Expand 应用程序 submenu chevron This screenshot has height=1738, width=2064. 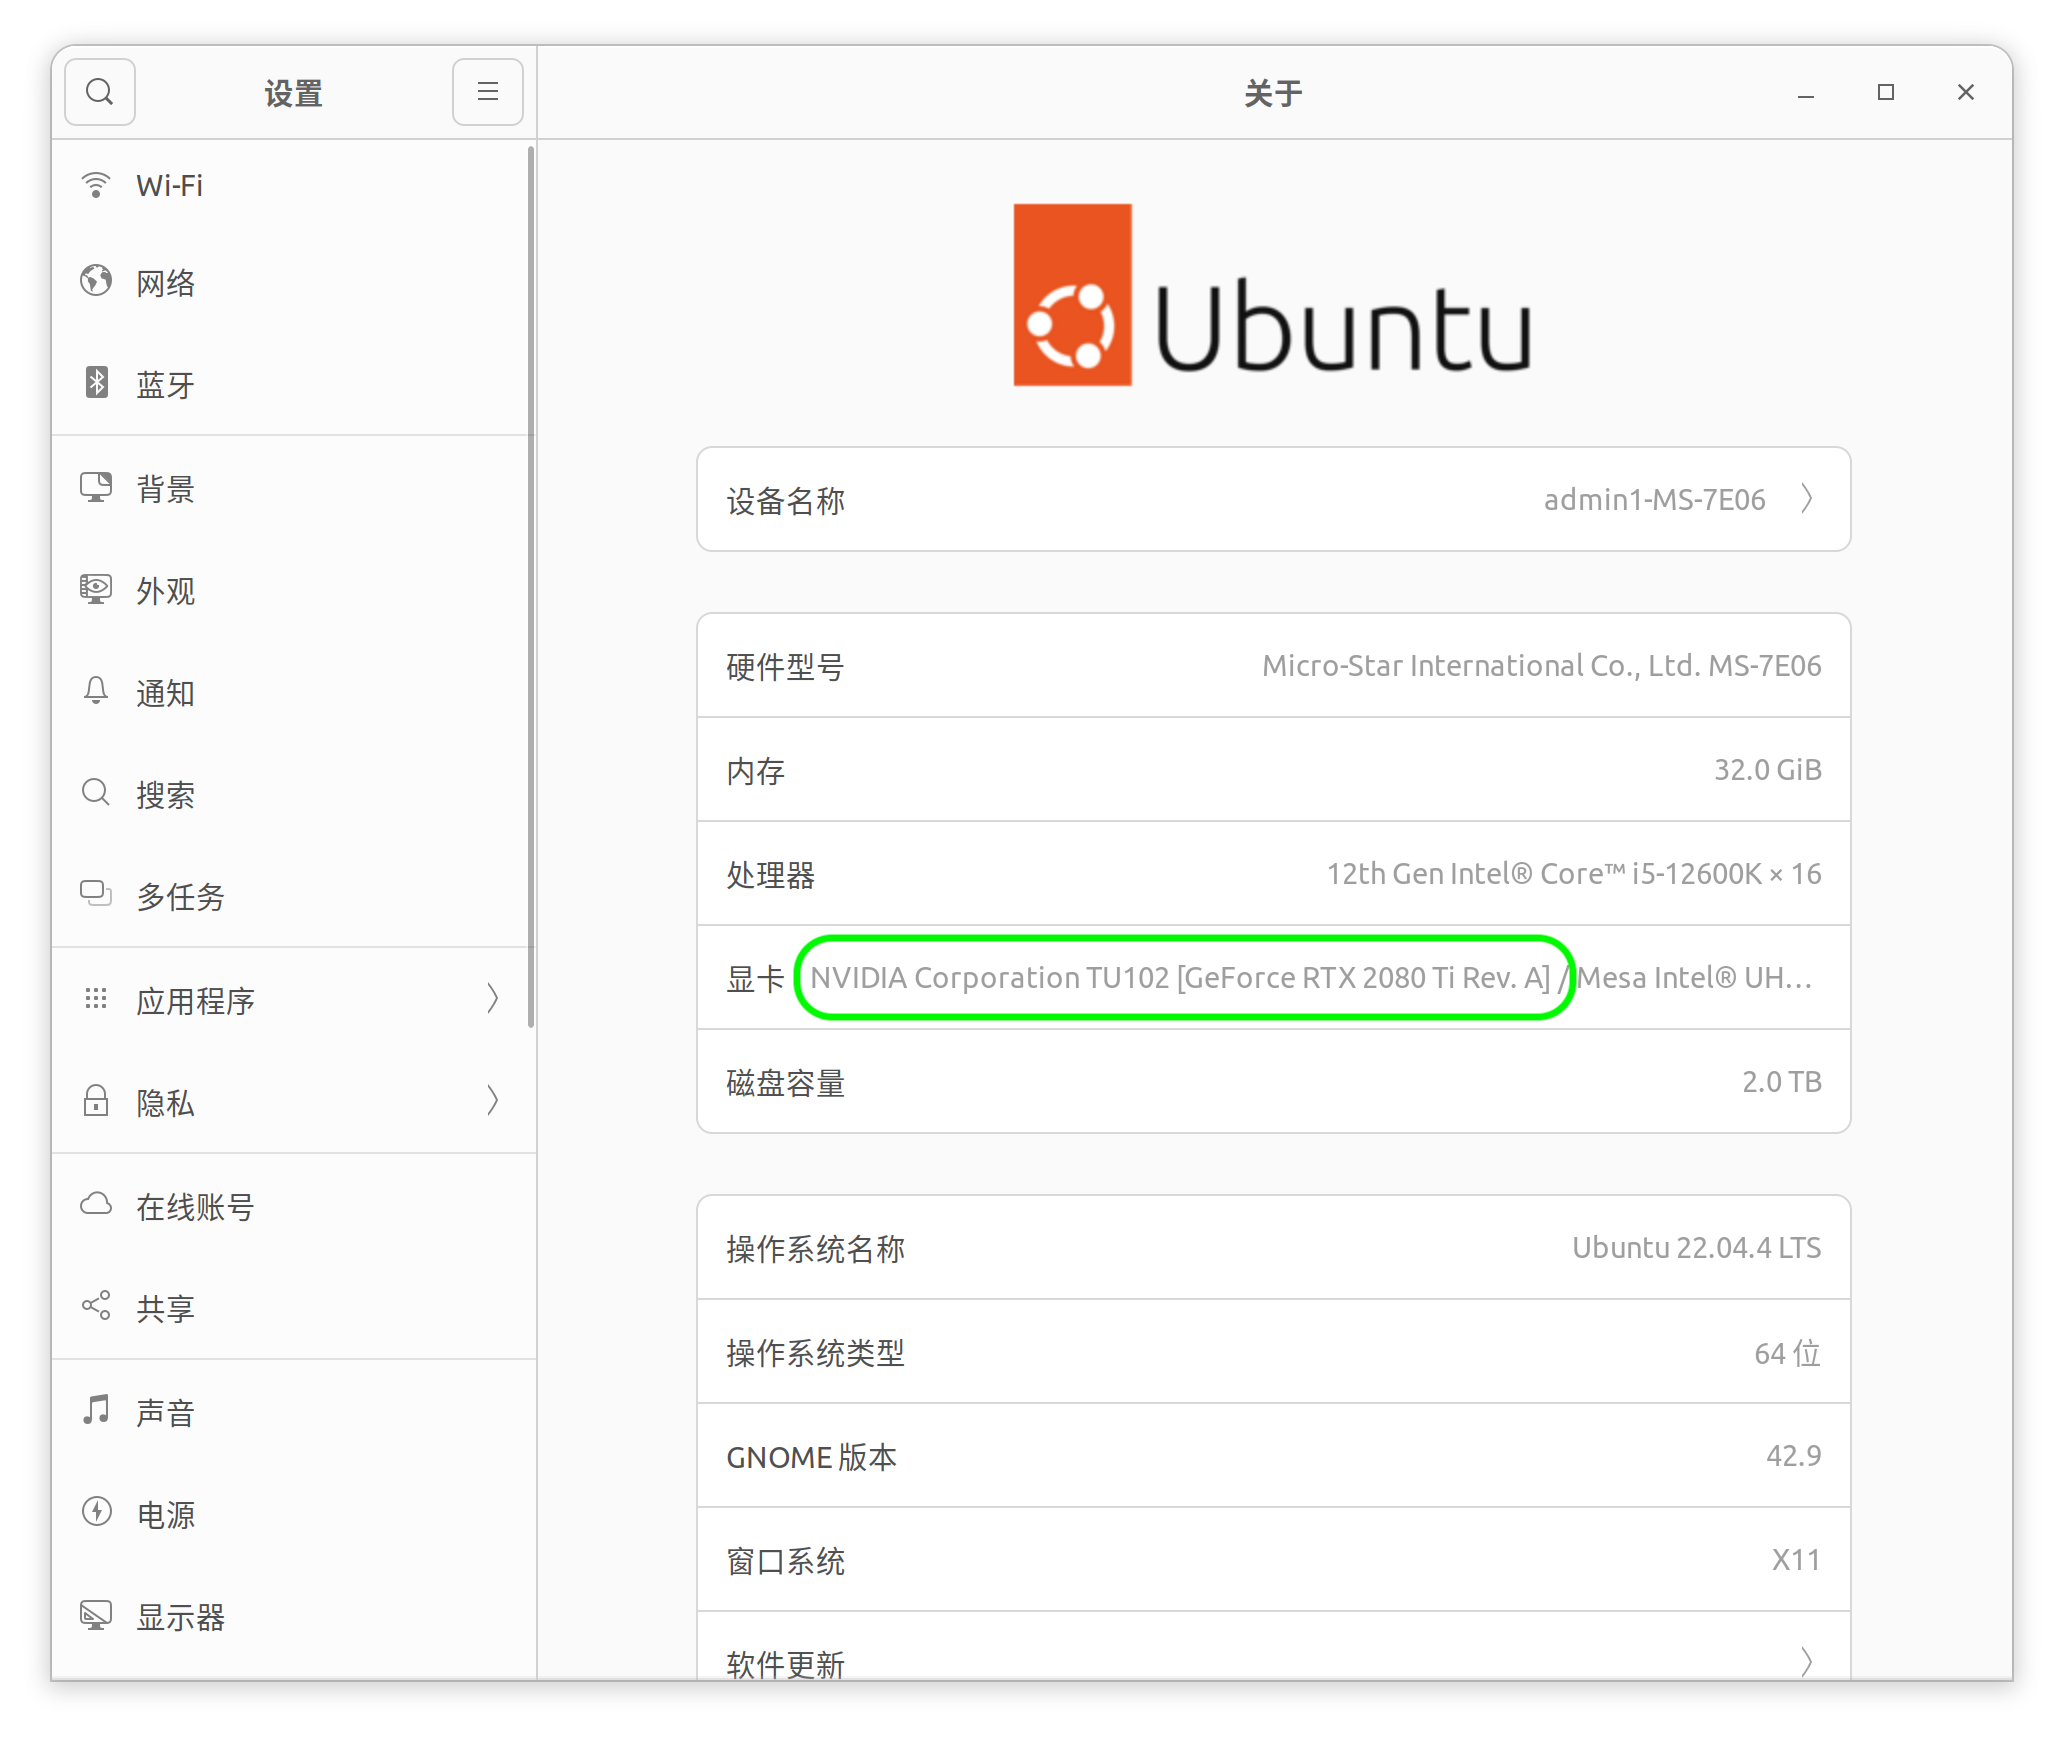493,999
